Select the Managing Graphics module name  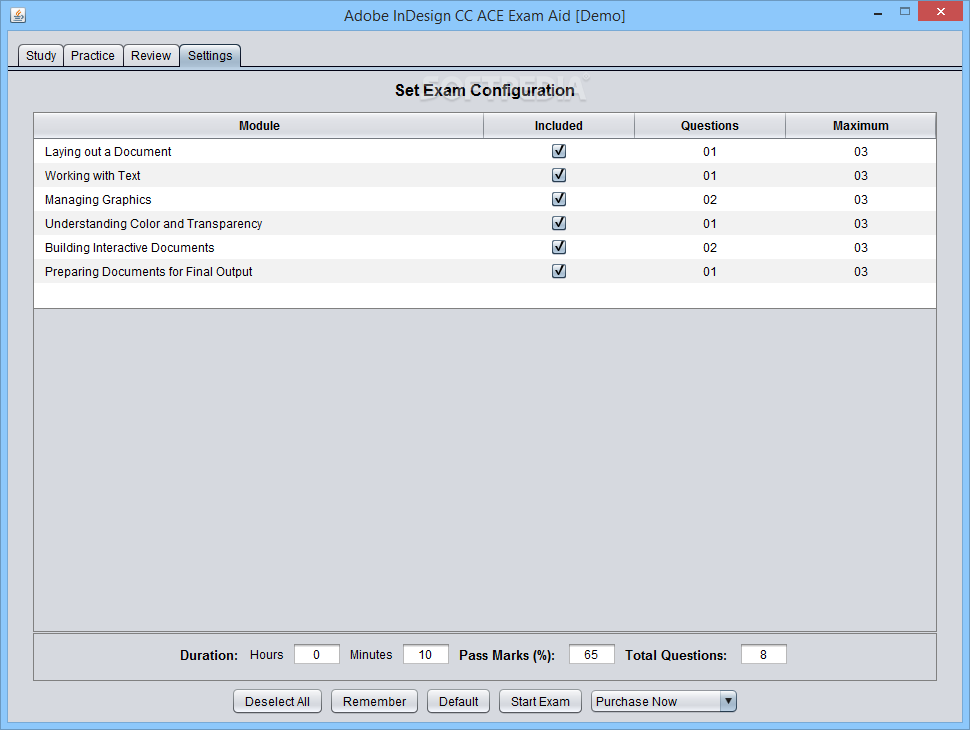point(98,200)
